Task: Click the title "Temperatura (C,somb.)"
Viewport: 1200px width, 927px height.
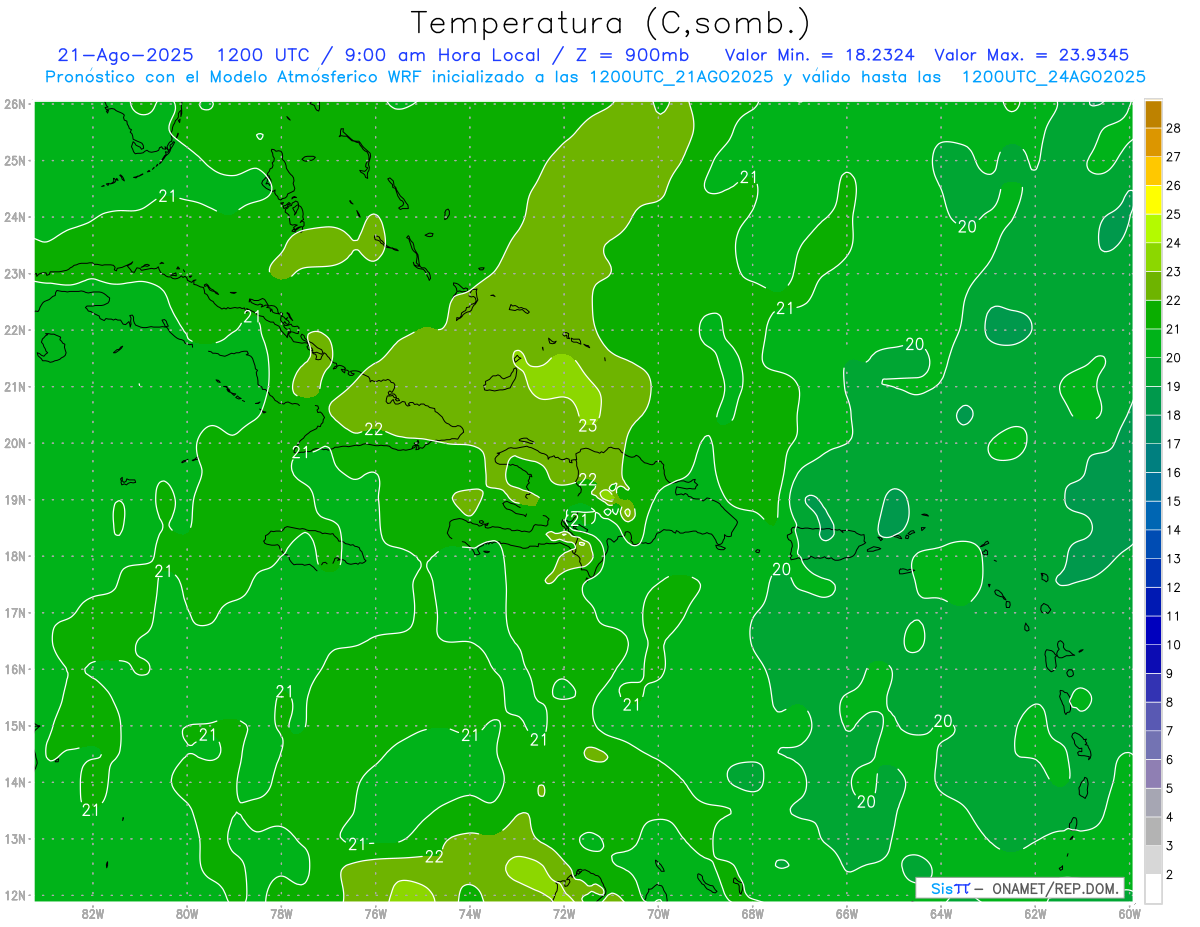Action: tap(610, 23)
